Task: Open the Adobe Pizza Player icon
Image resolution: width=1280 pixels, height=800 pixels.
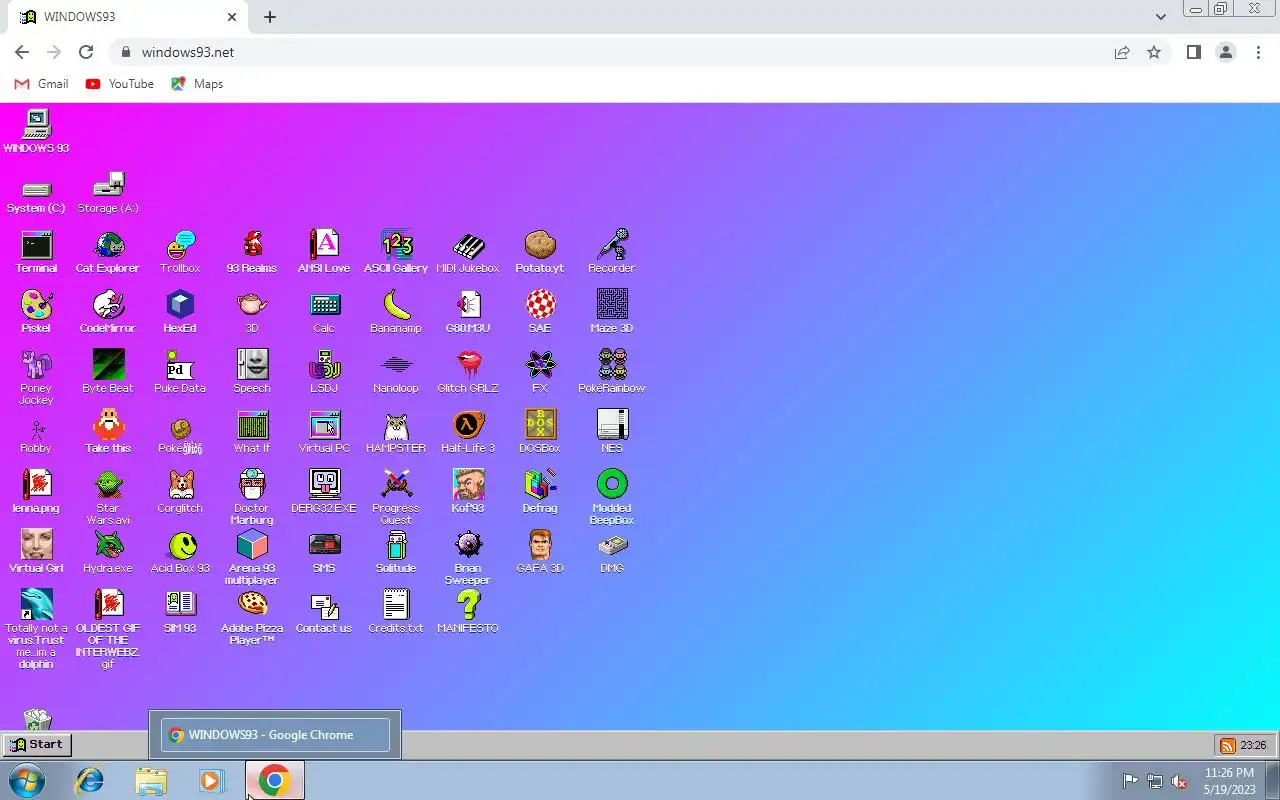Action: click(x=252, y=605)
